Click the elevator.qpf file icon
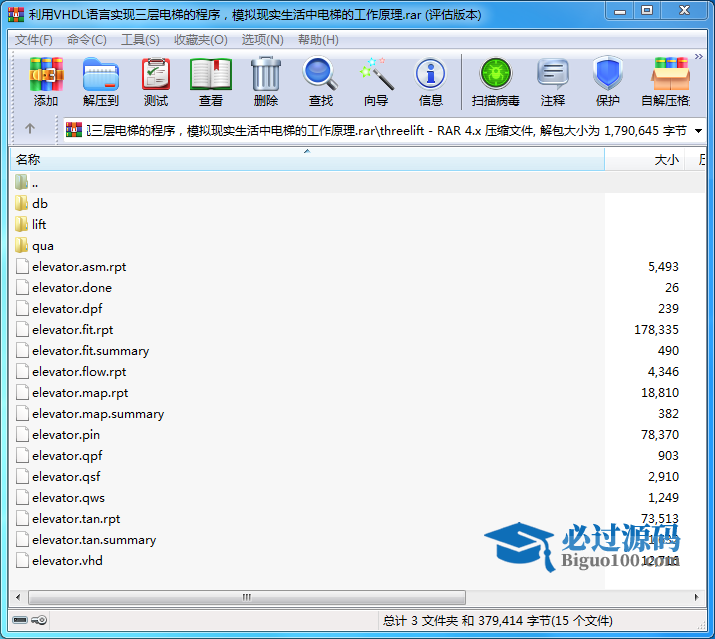The height and width of the screenshot is (639, 715). [x=22, y=455]
